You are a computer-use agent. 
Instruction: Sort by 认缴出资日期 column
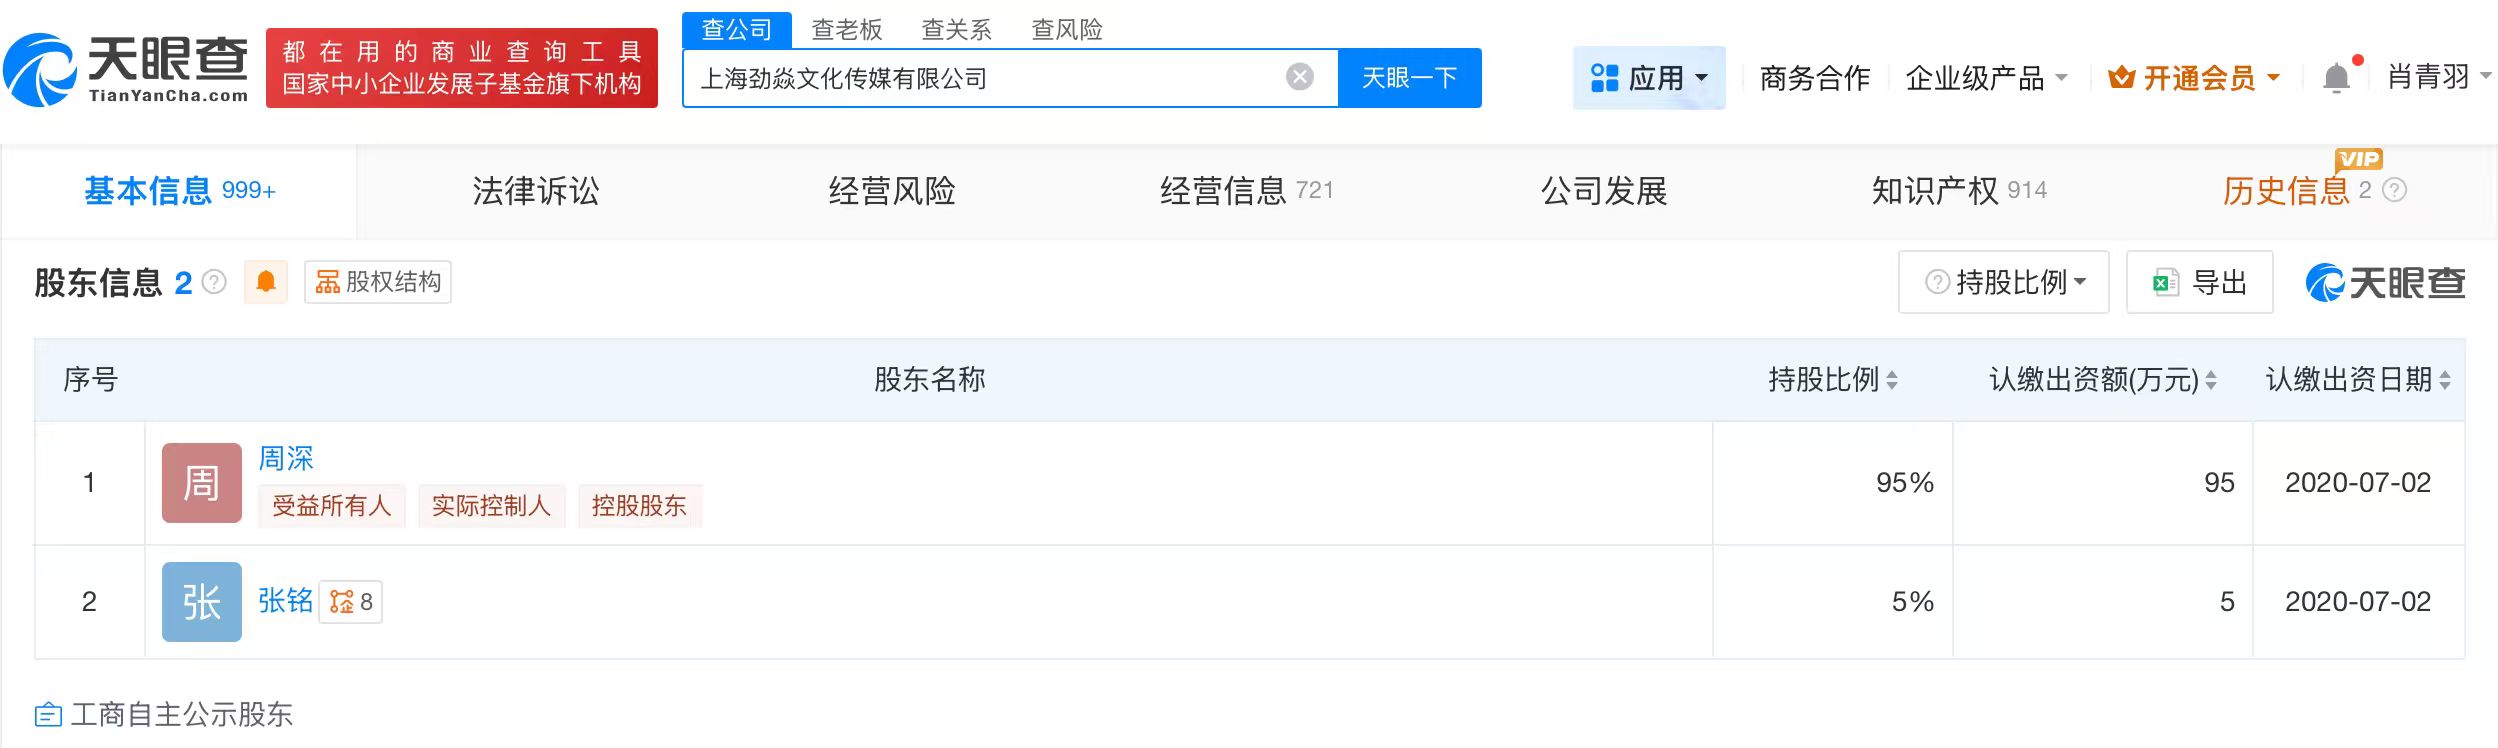pos(2445,380)
